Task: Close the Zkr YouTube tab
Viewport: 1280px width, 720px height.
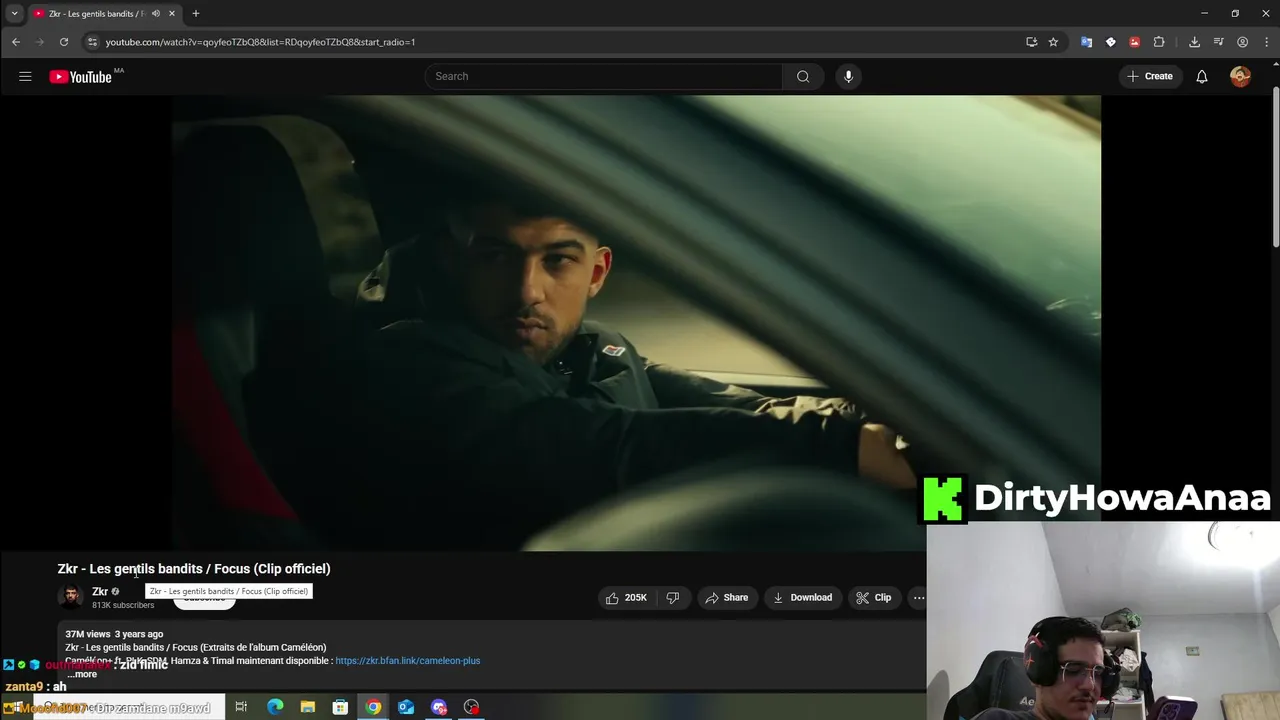Action: (x=172, y=14)
